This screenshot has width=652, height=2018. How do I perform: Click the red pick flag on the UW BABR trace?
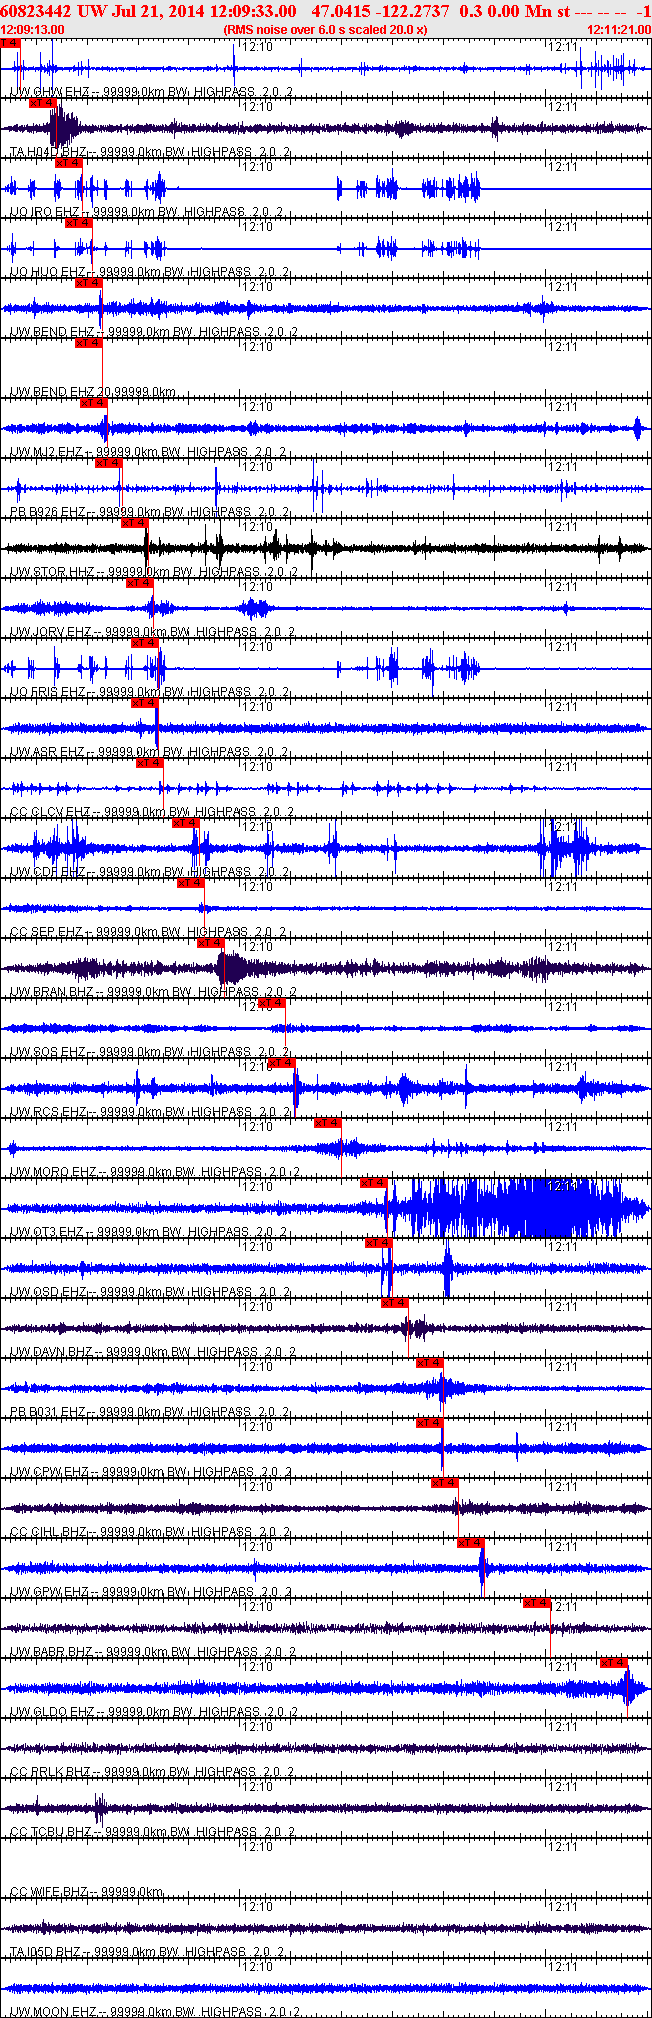point(537,1603)
